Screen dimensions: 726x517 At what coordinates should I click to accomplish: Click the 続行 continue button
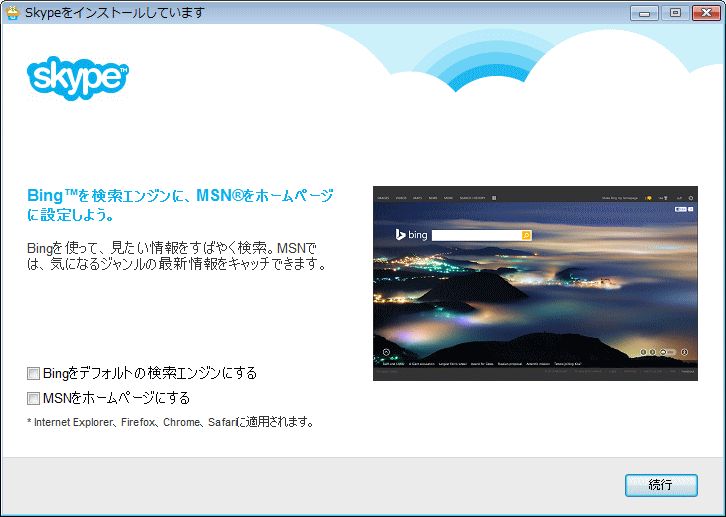(x=661, y=485)
